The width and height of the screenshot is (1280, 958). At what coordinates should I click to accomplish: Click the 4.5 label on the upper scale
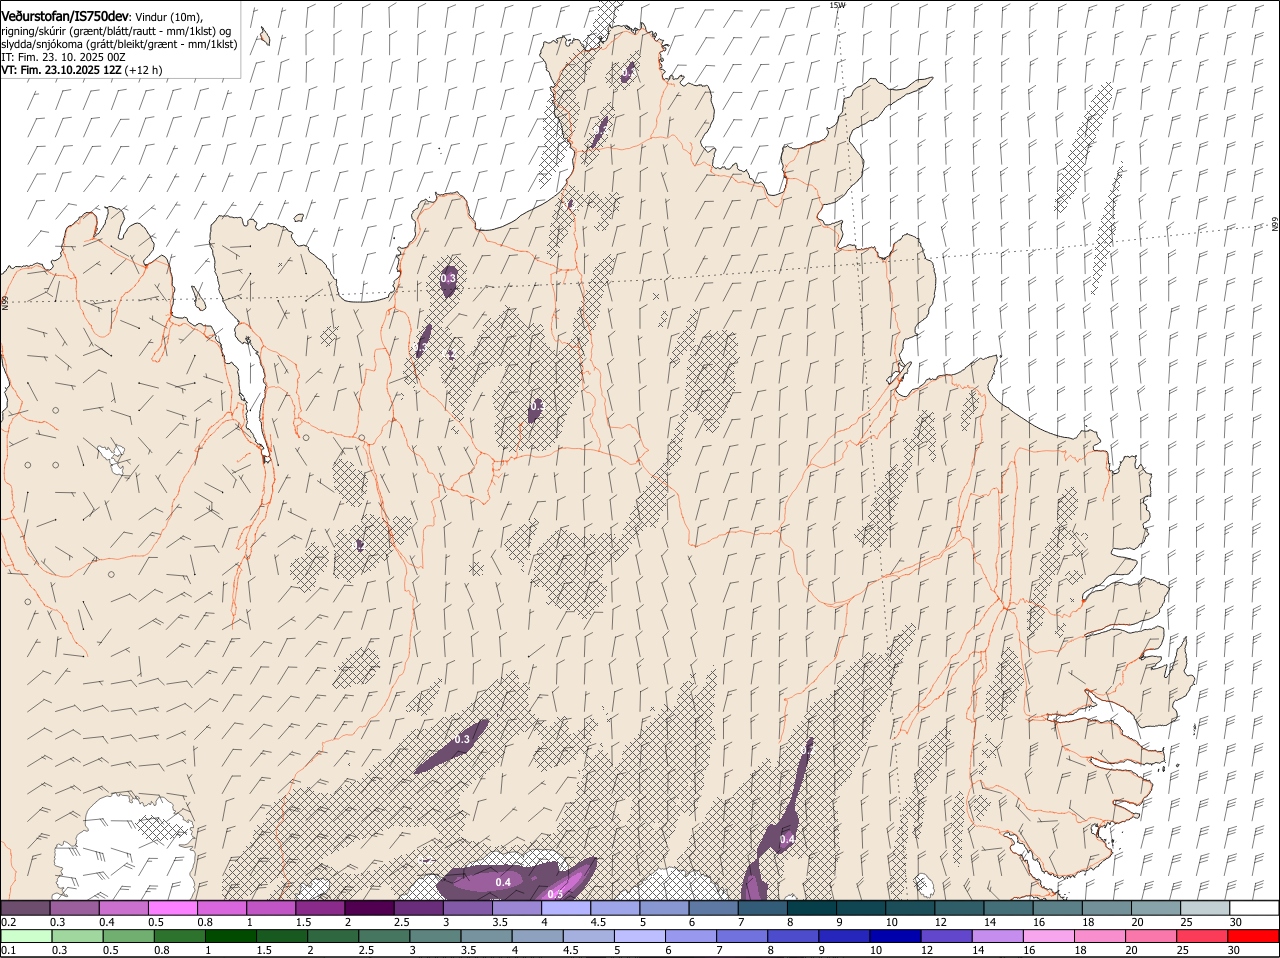pyautogui.click(x=598, y=922)
